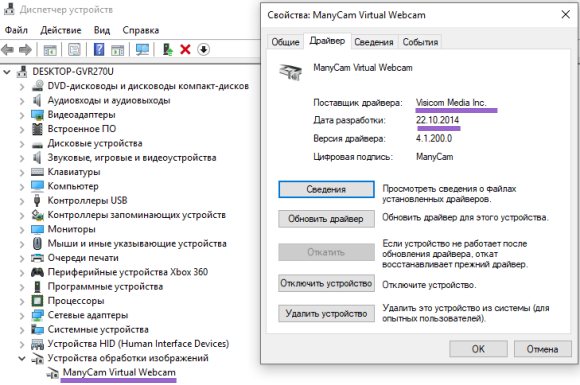Switch to the Сведения tab

(374, 42)
